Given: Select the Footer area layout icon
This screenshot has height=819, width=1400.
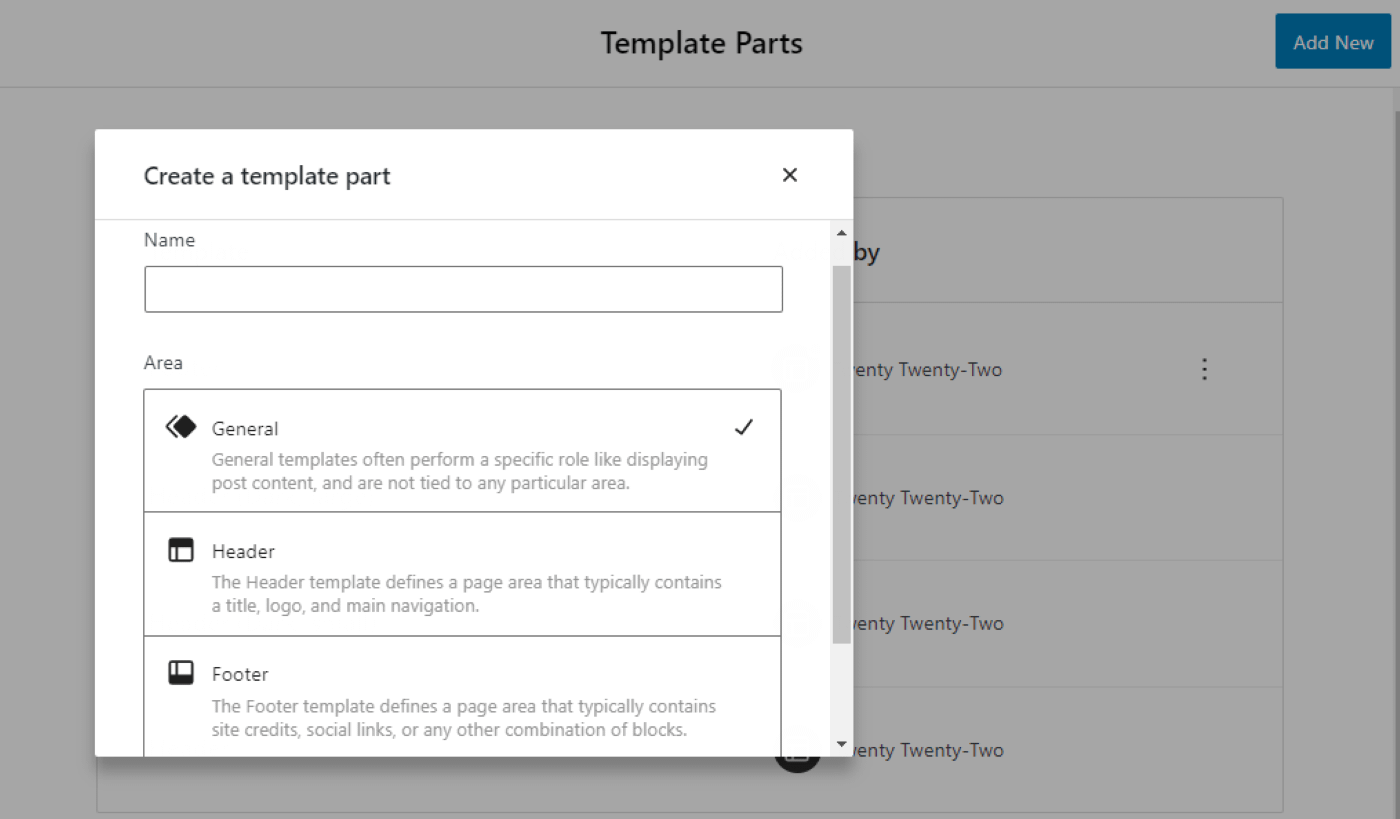Looking at the screenshot, I should pos(181,672).
